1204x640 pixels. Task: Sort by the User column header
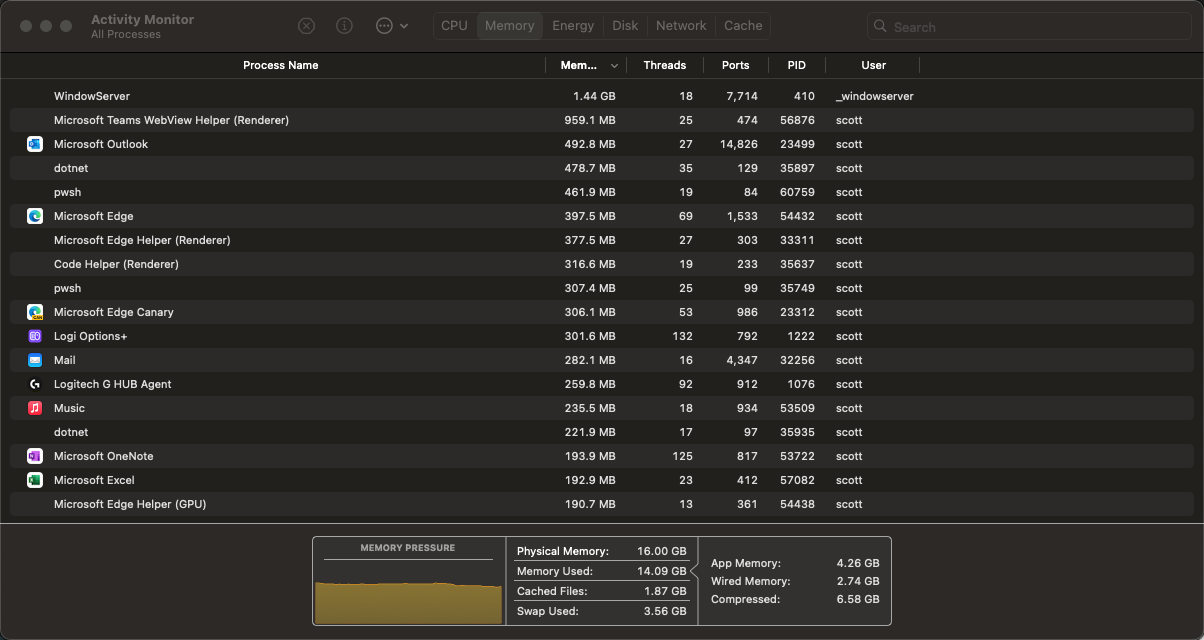873,65
